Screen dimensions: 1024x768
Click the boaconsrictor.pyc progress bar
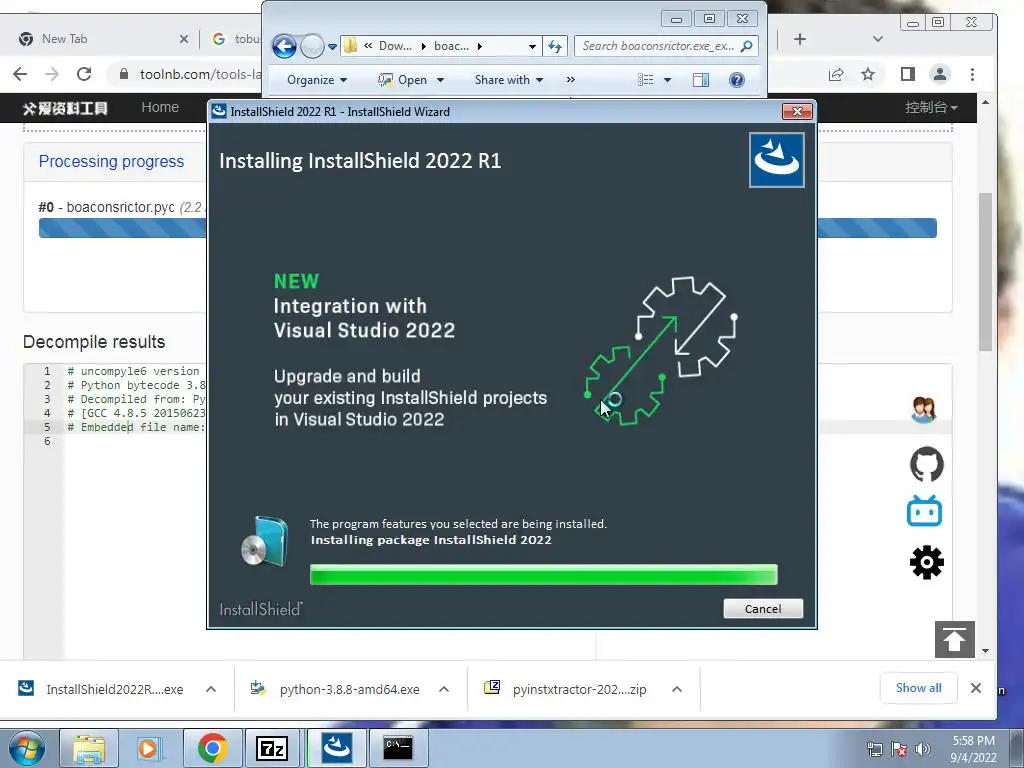[487, 228]
